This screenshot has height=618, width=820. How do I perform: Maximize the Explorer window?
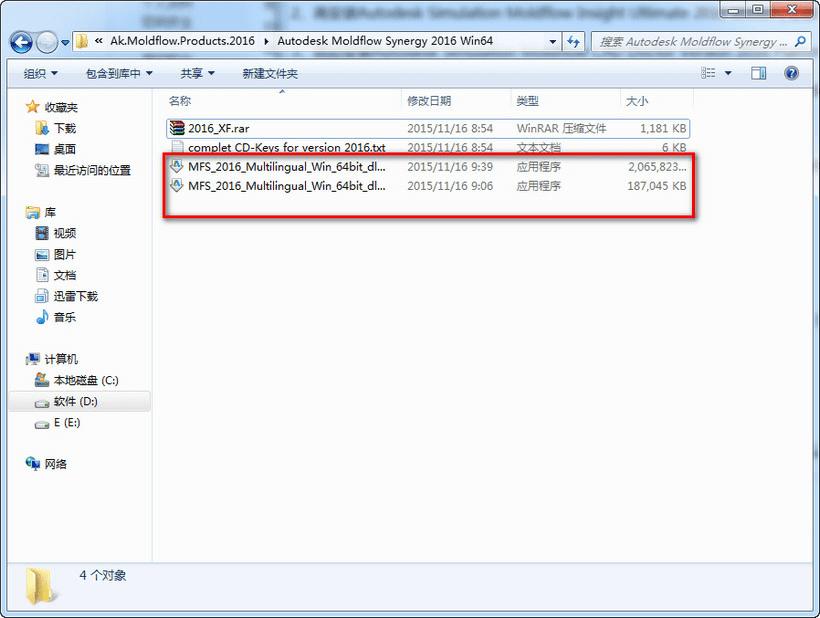click(x=758, y=9)
